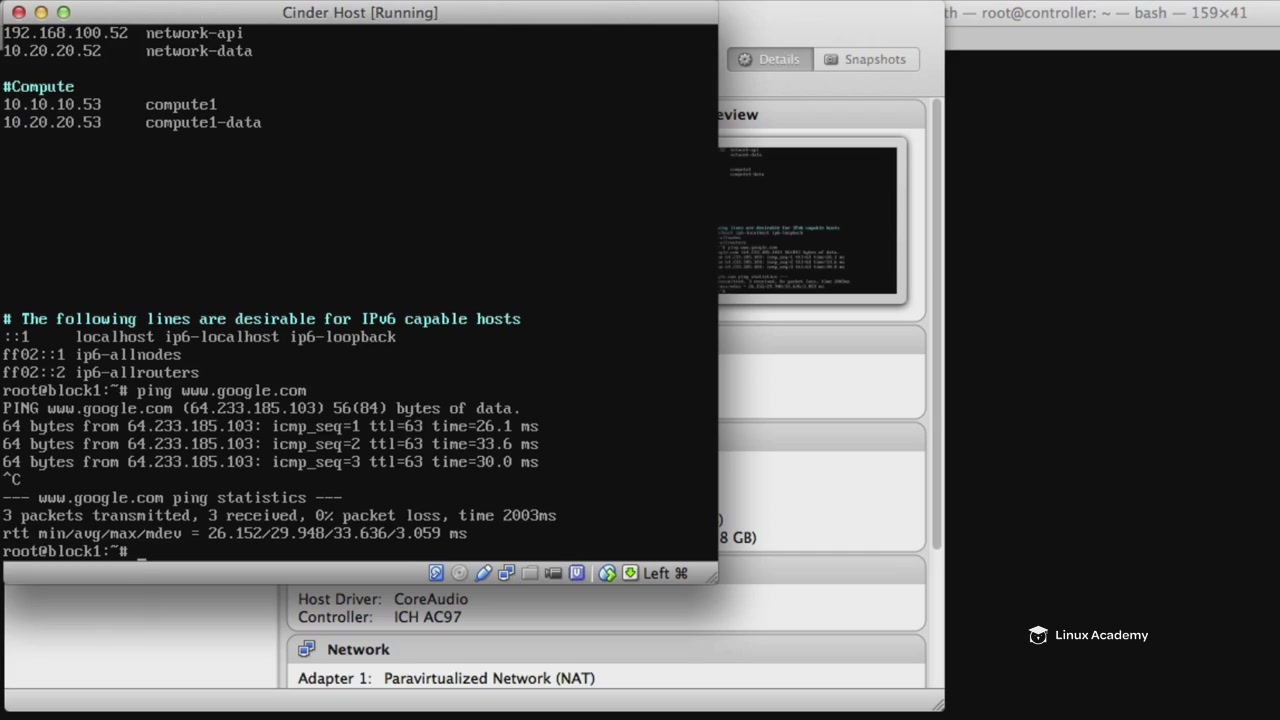Click the icmp_seq=2 ping reply line

tap(270, 444)
